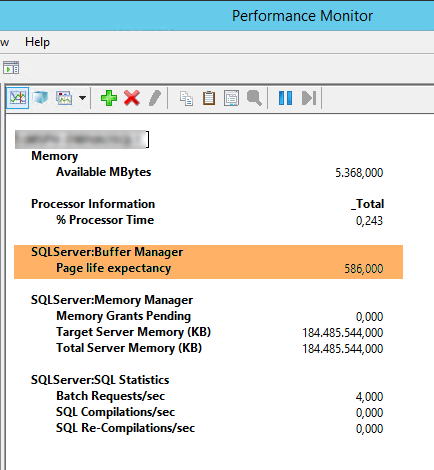Select the SQLServer:SQL Statistics heading
The width and height of the screenshot is (434, 470).
[x=100, y=380]
